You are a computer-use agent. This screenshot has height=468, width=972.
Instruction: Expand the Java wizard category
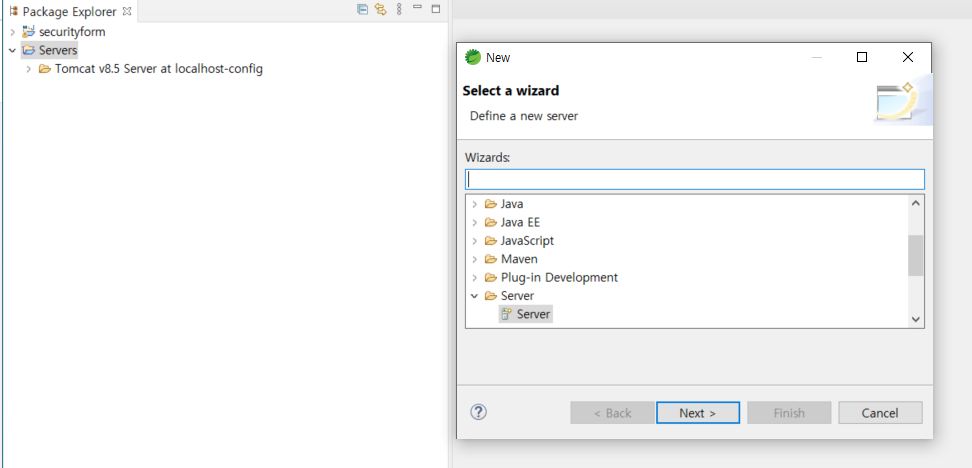(475, 204)
